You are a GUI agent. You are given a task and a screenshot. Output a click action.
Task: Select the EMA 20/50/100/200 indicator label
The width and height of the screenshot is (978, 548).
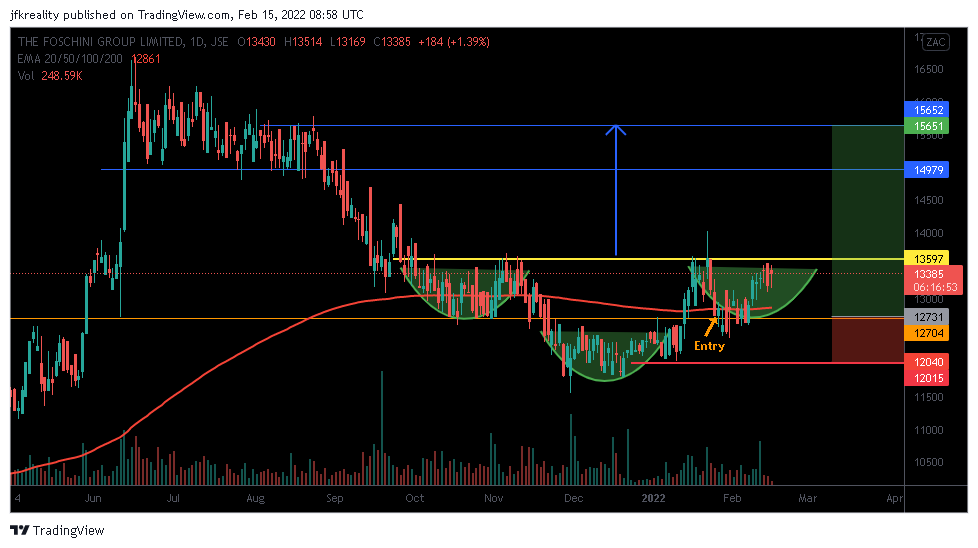pos(70,59)
